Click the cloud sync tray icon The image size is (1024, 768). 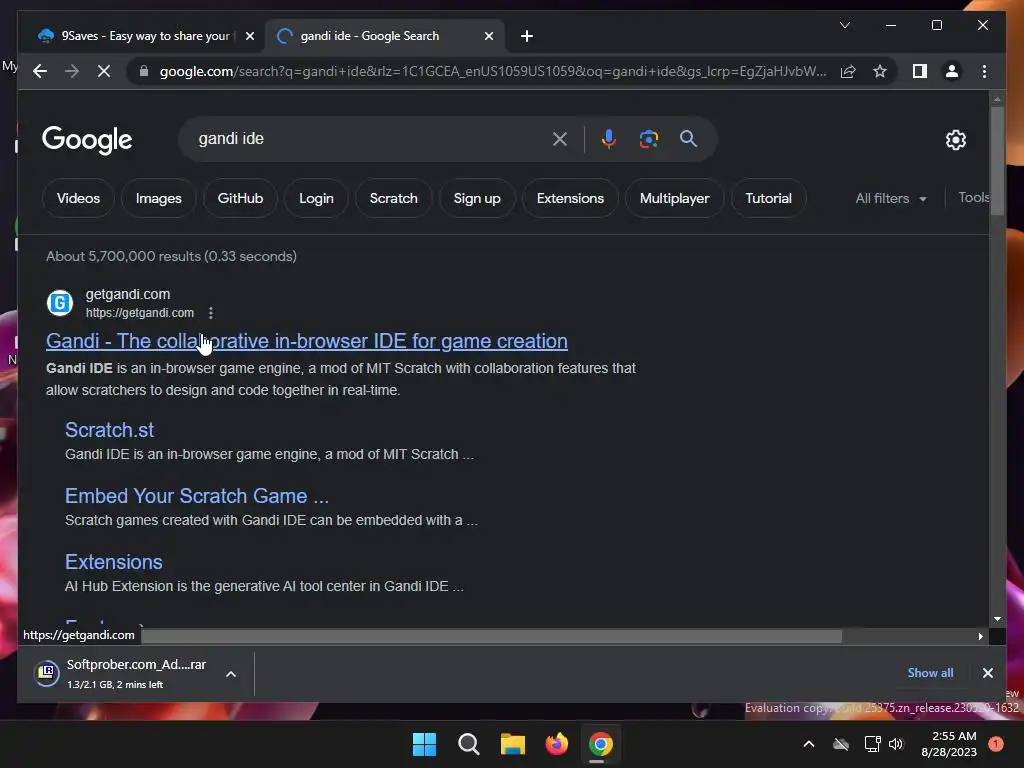841,744
